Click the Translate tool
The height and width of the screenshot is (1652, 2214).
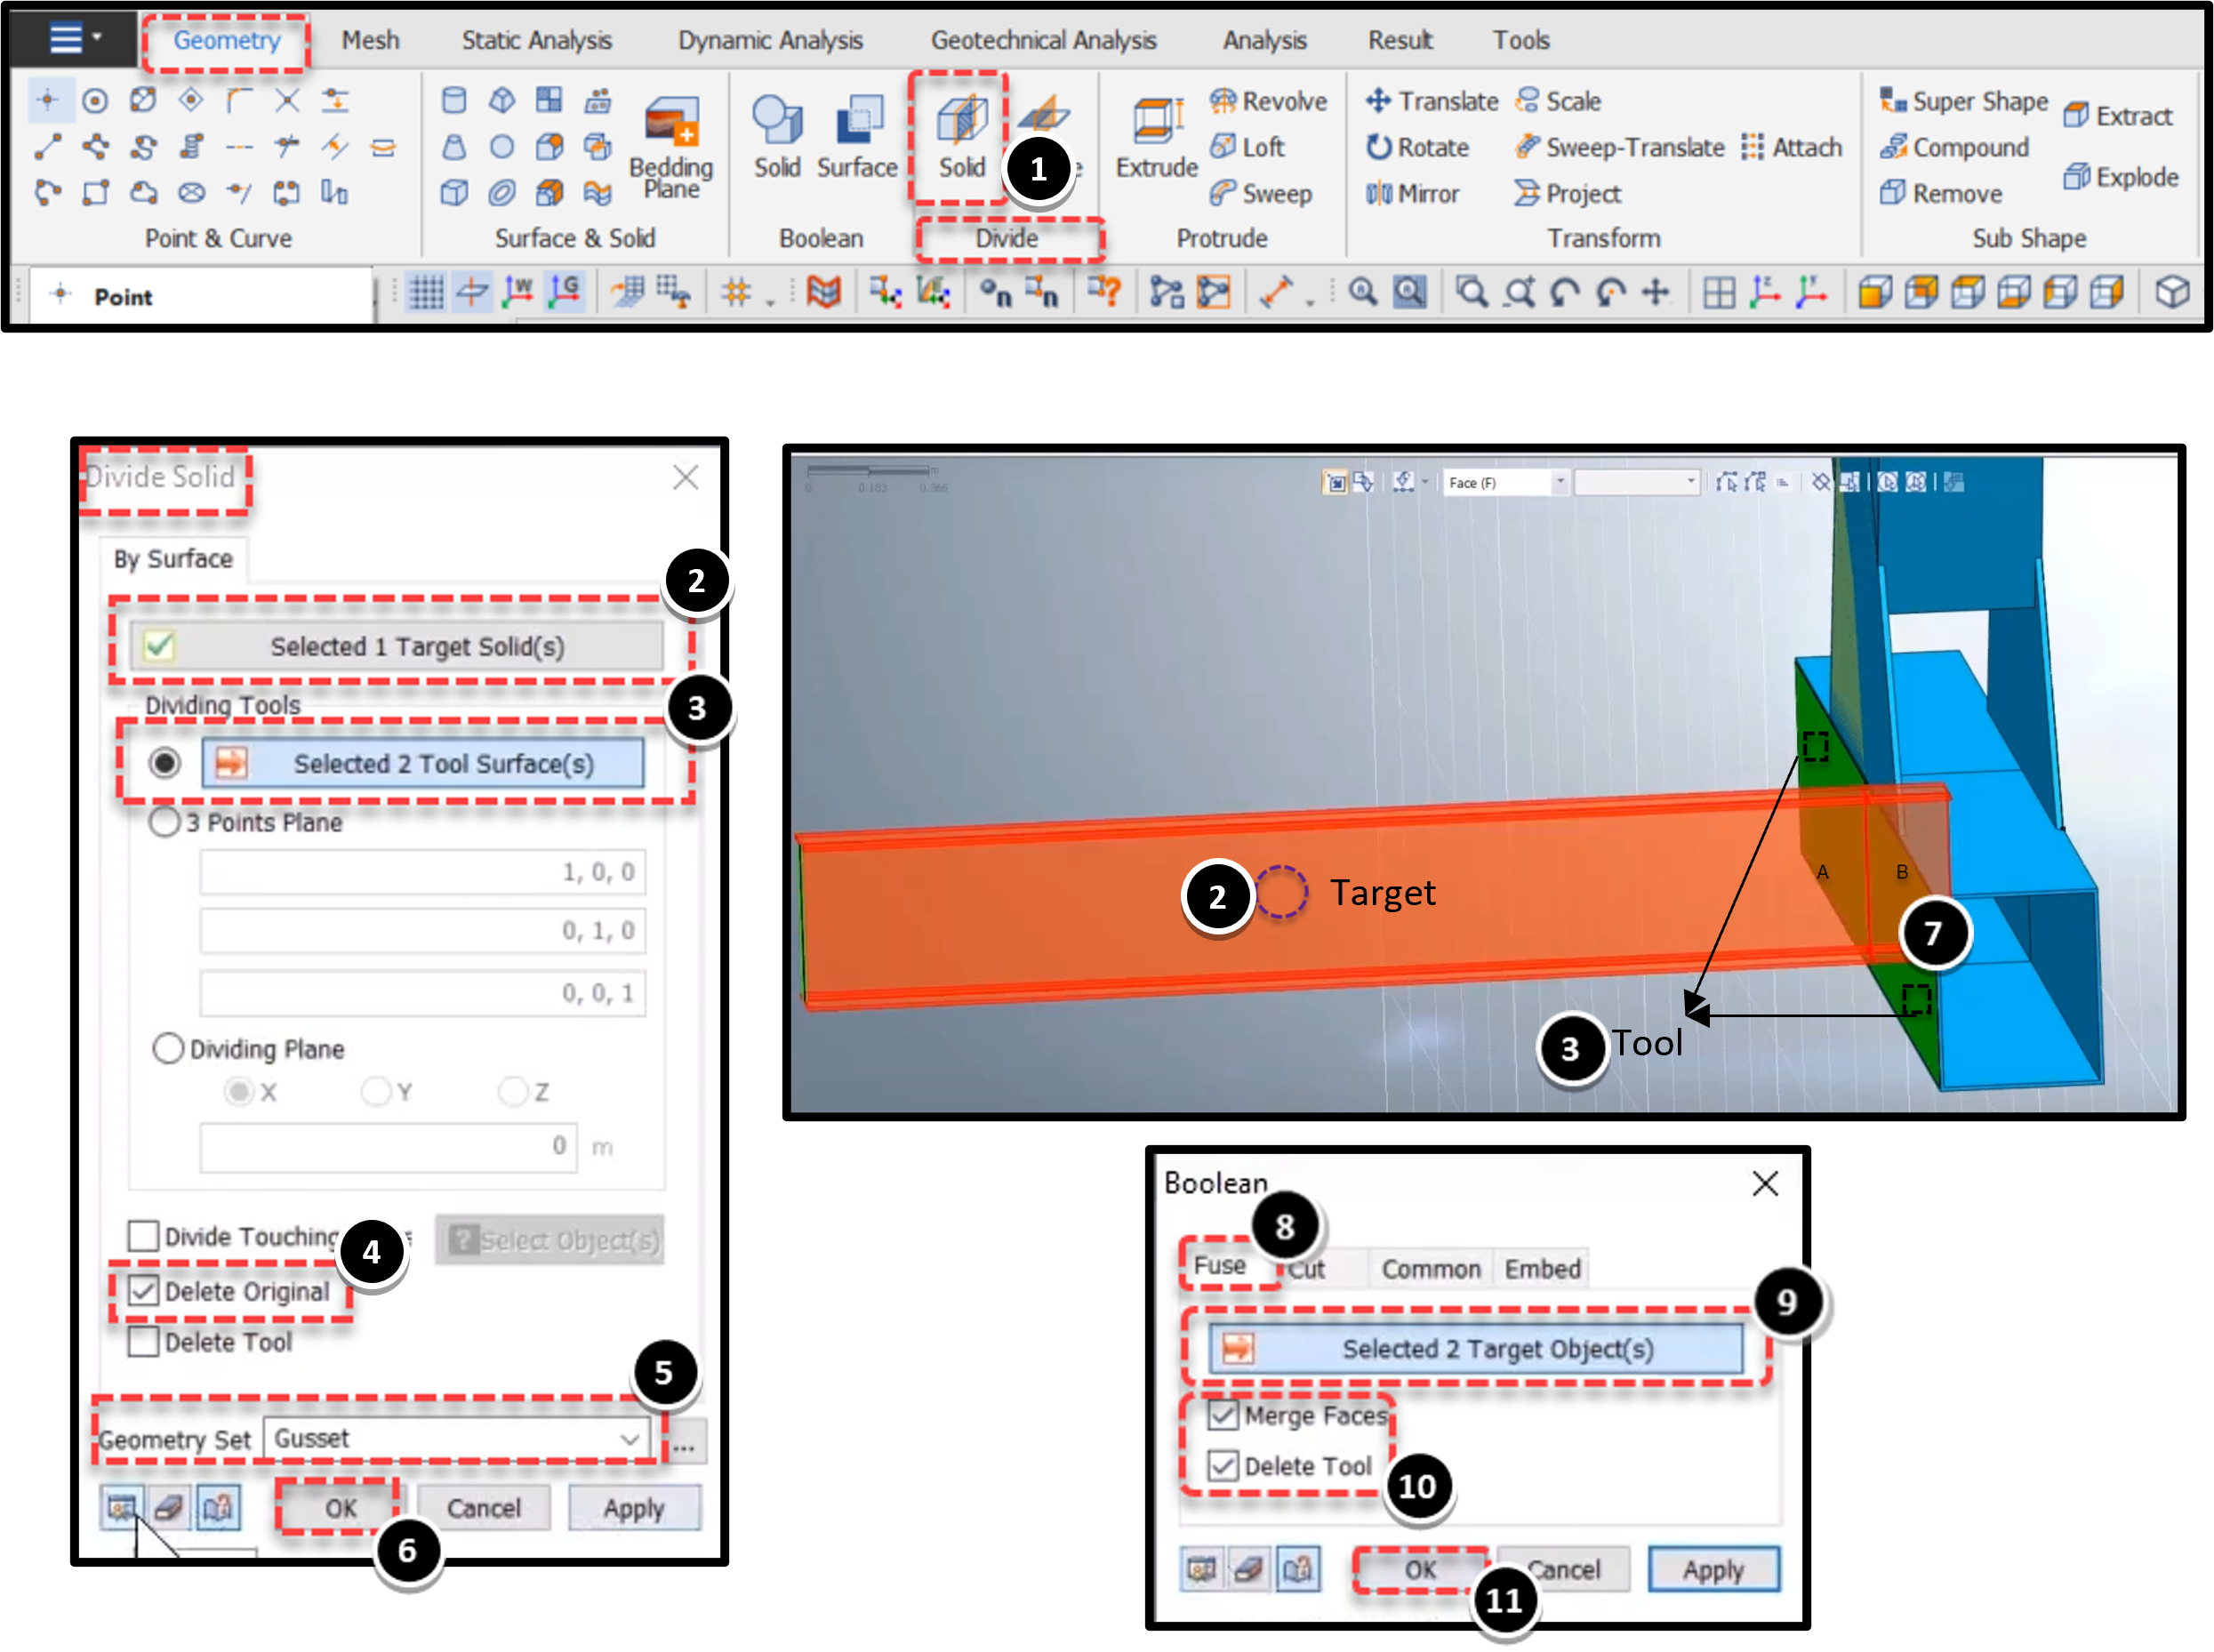point(1432,101)
